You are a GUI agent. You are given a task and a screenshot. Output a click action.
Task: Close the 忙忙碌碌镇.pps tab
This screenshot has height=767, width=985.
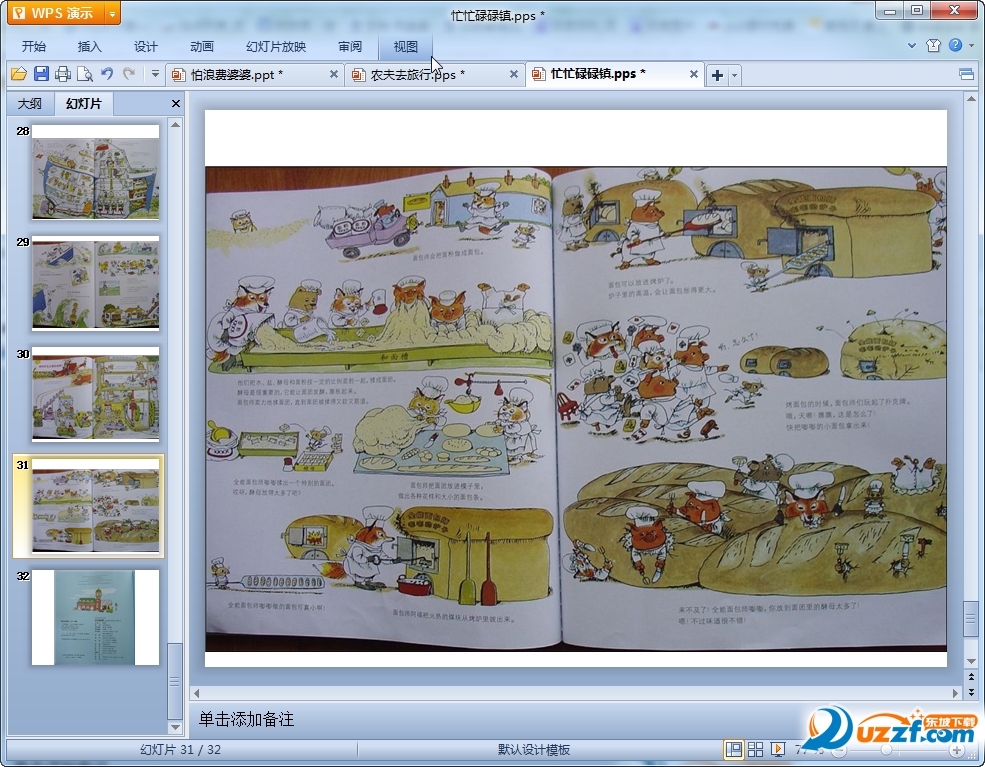pos(694,74)
